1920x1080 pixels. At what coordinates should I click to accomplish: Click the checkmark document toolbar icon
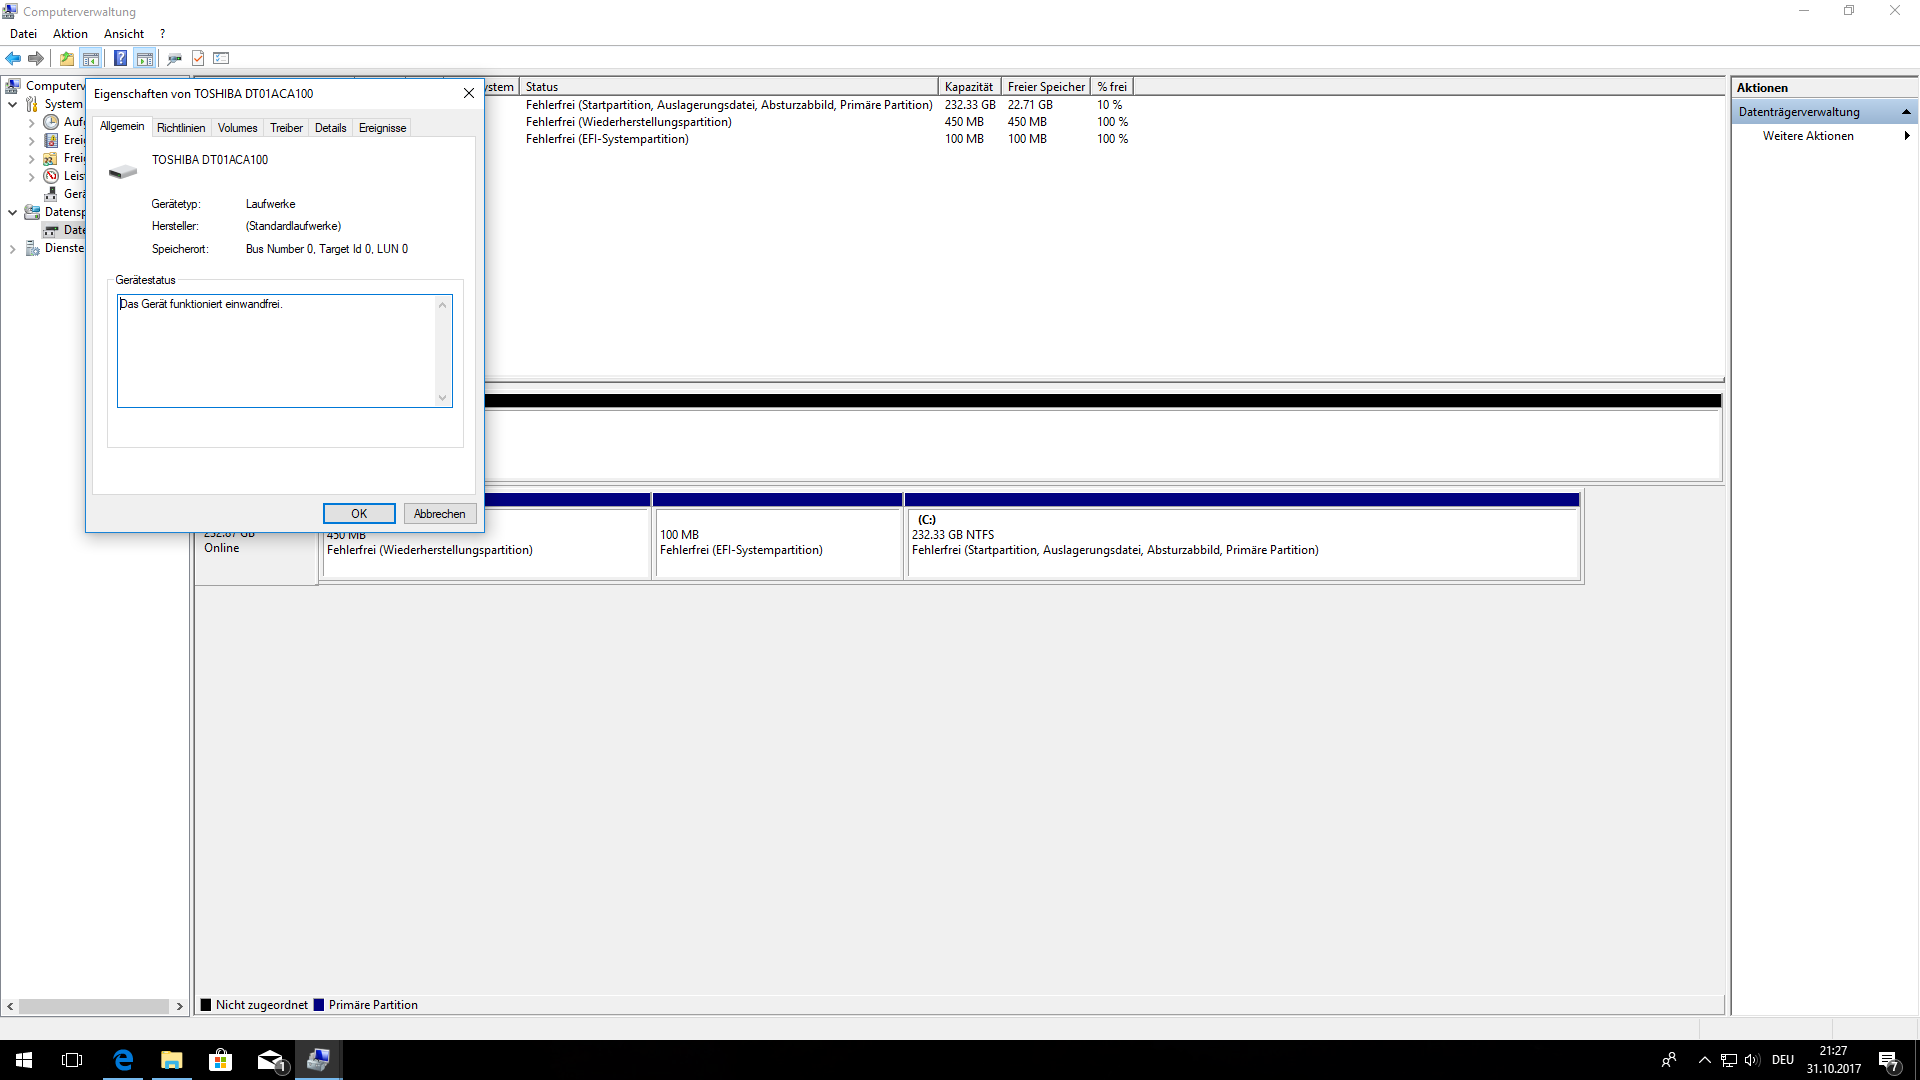click(x=198, y=58)
